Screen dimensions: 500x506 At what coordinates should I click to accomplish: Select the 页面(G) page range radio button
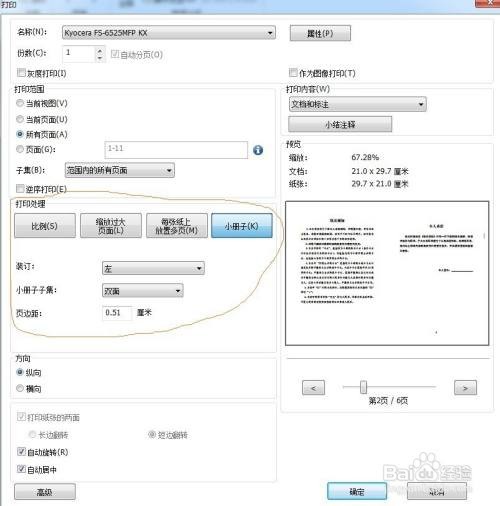click(20, 149)
